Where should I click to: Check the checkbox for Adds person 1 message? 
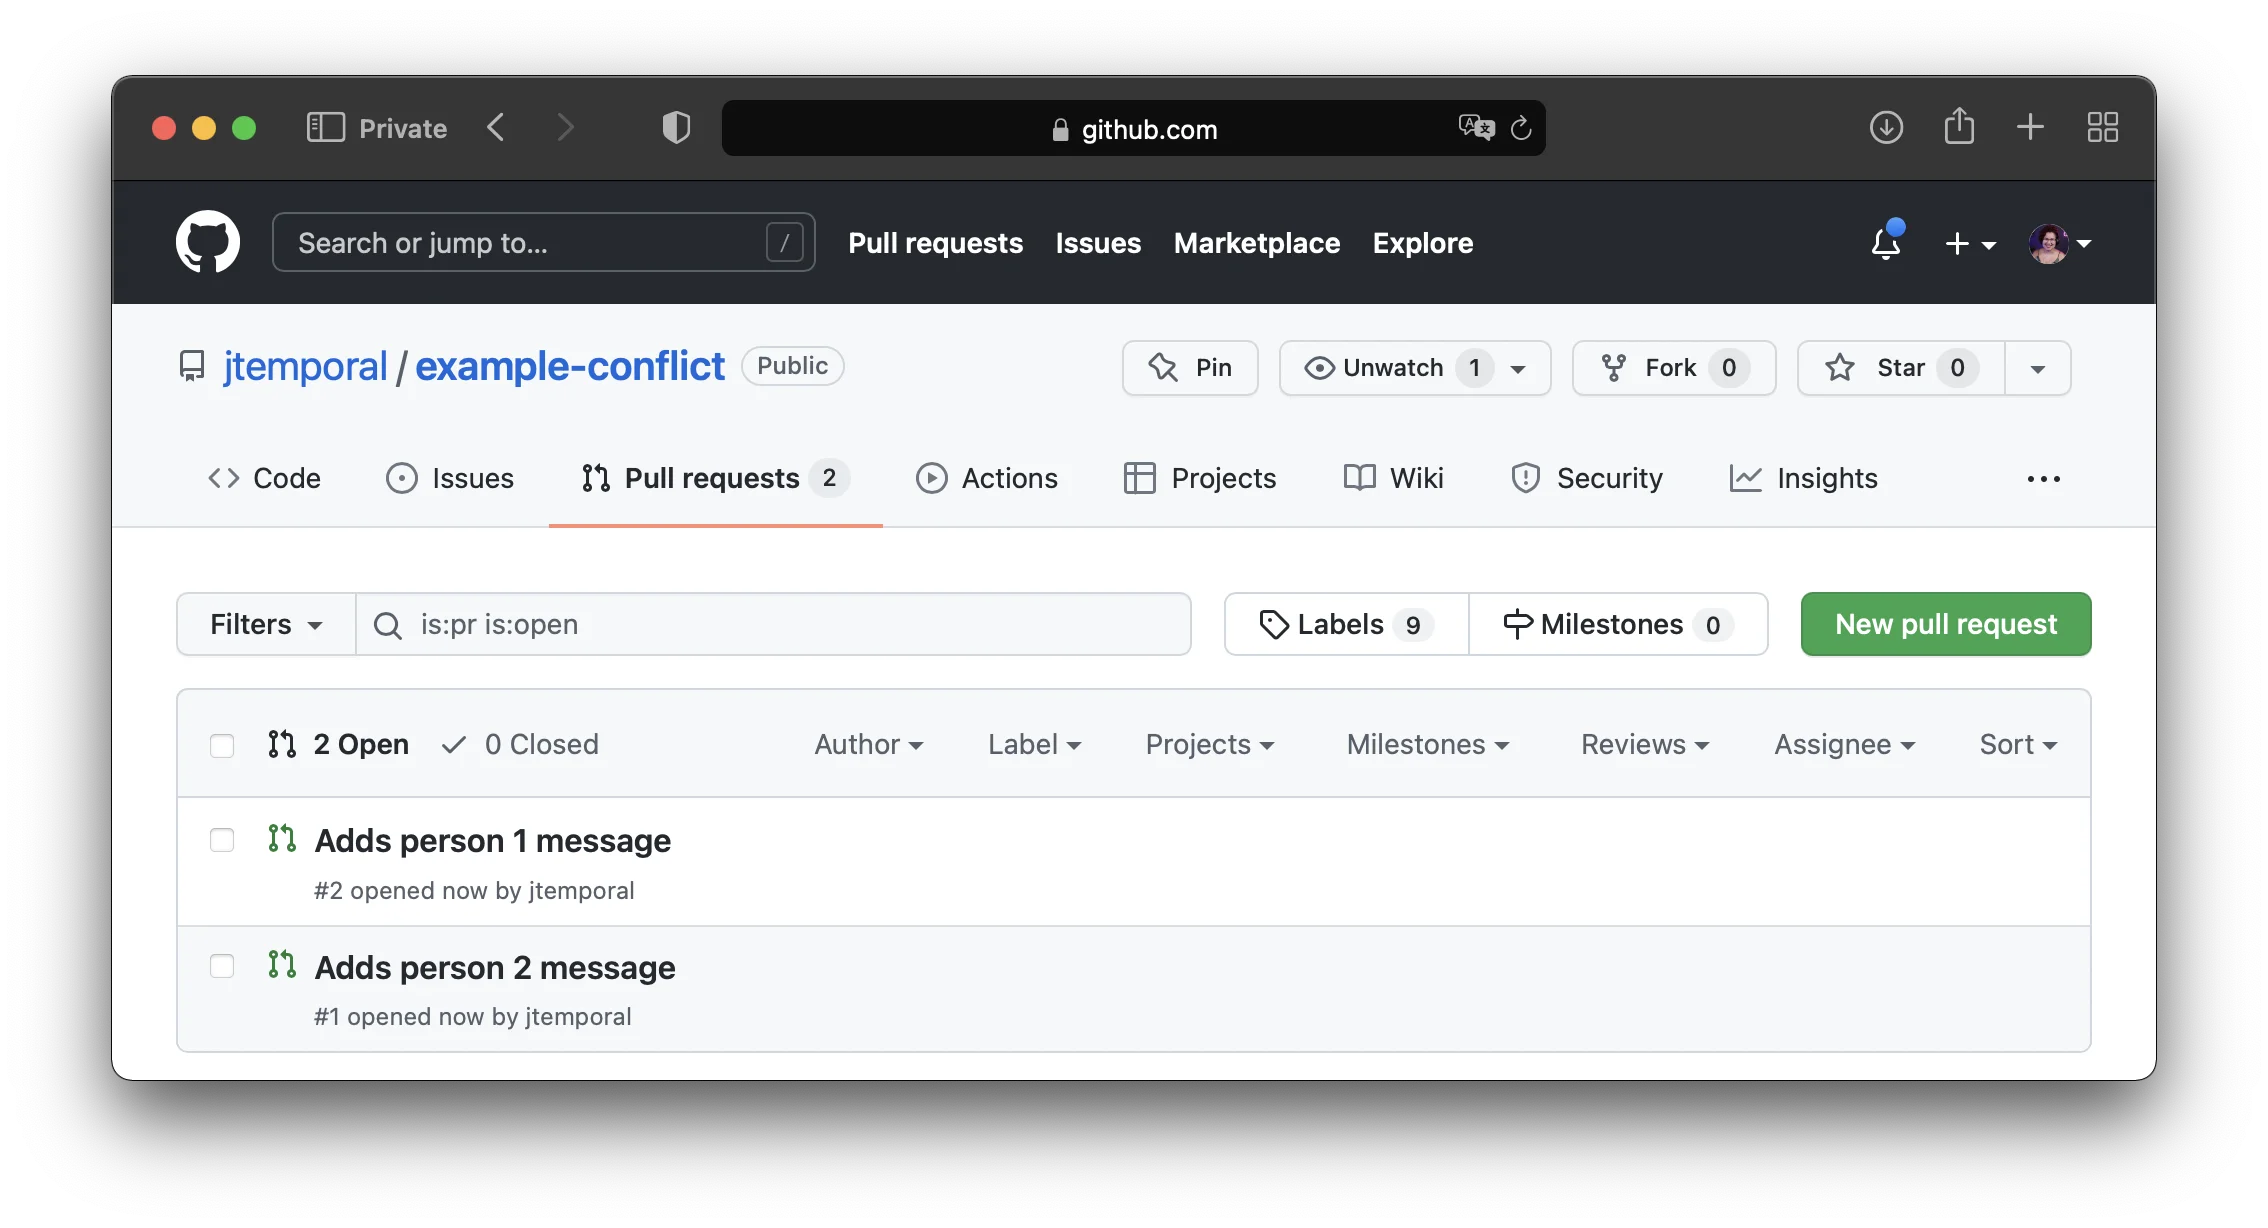tap(222, 841)
